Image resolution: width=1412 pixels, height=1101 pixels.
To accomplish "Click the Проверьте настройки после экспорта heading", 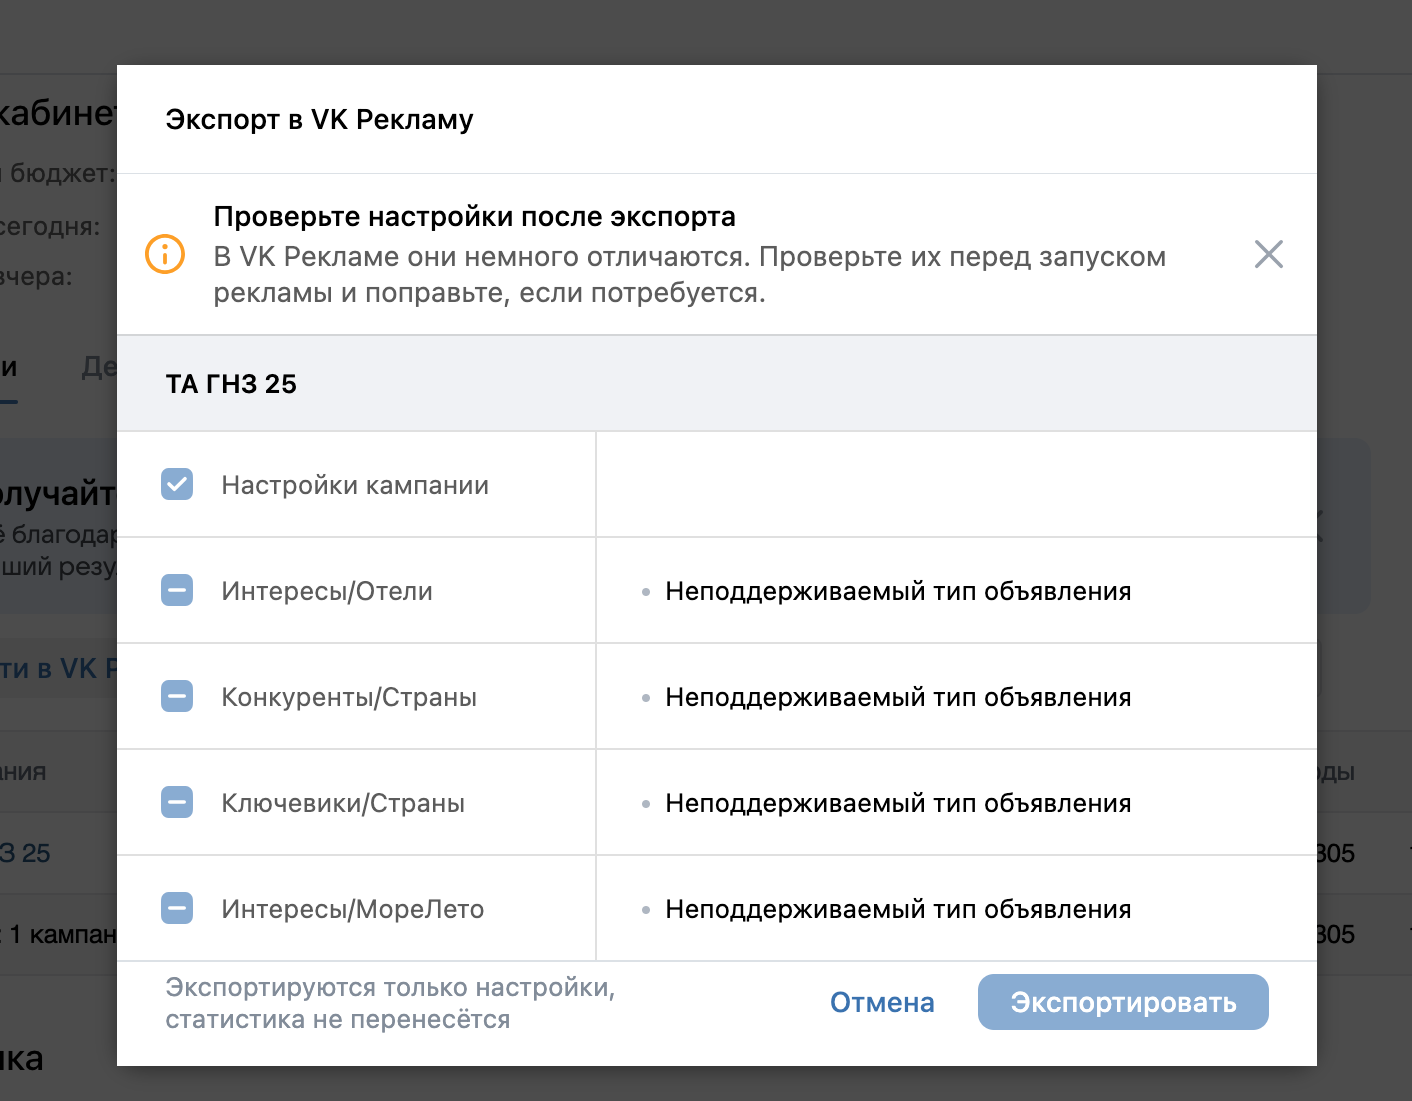I will pyautogui.click(x=474, y=217).
